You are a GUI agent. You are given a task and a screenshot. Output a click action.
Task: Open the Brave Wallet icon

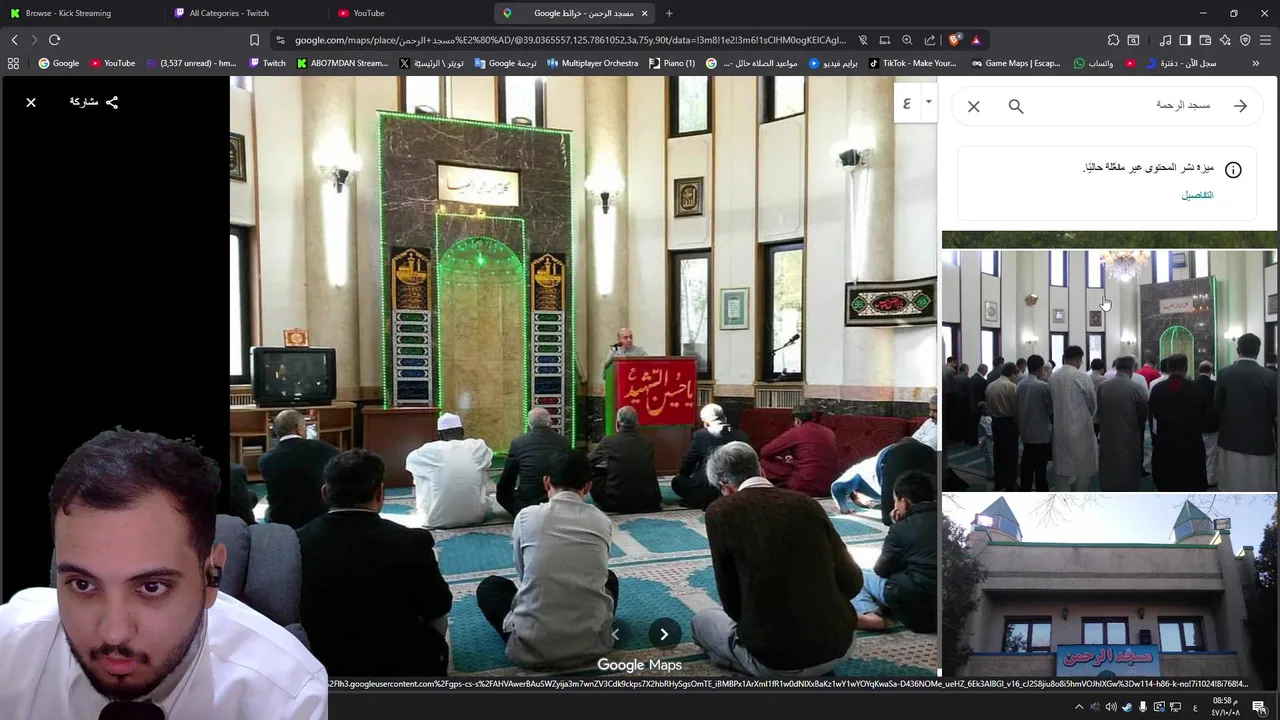[x=1205, y=40]
